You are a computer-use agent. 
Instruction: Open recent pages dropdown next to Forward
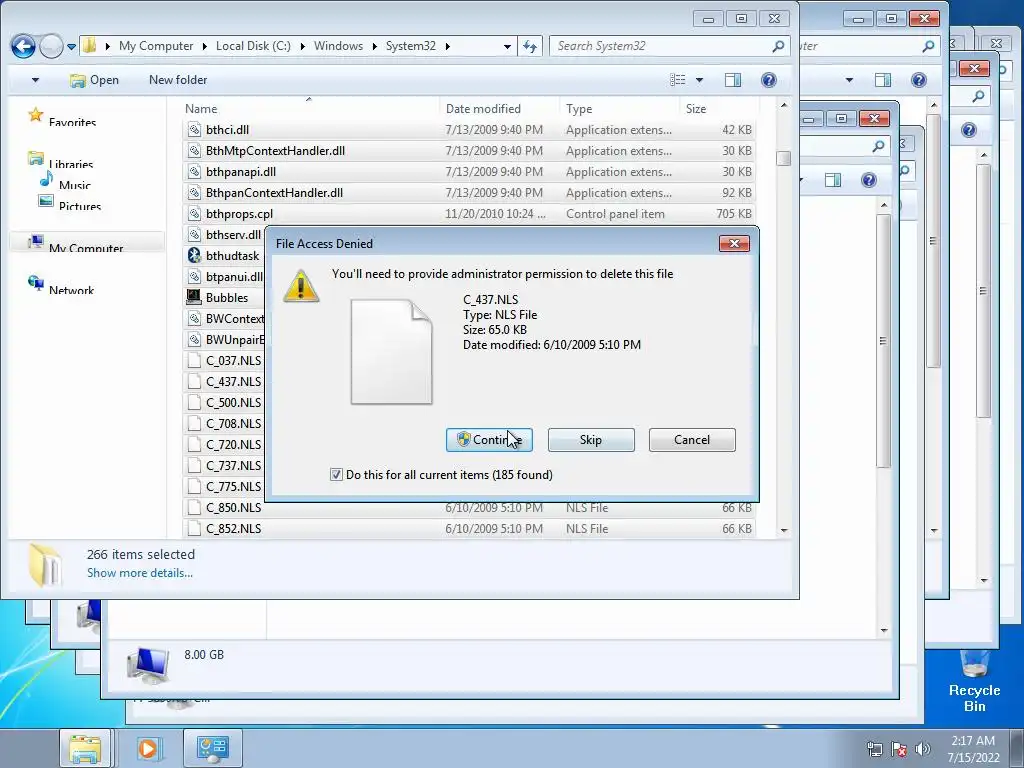click(x=71, y=47)
